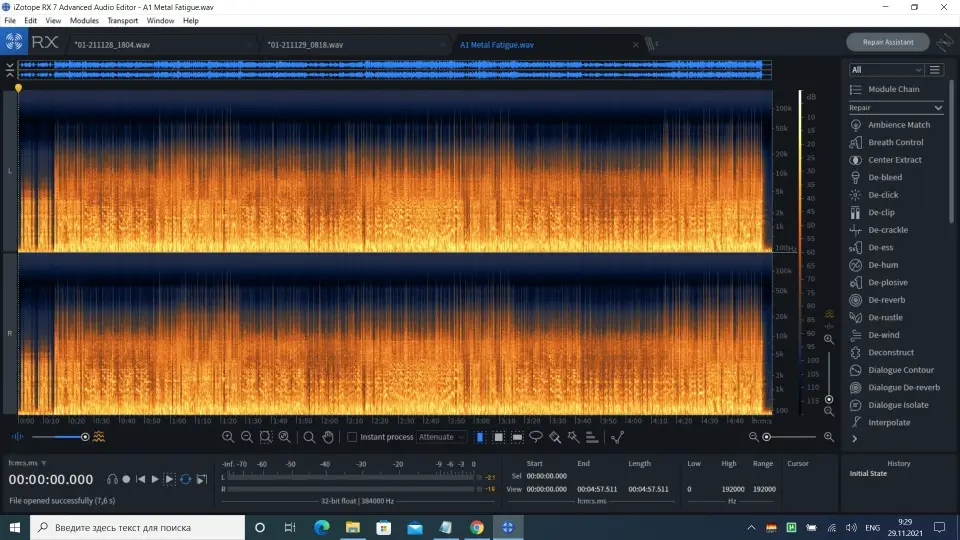Click the record button in transport

[126, 480]
